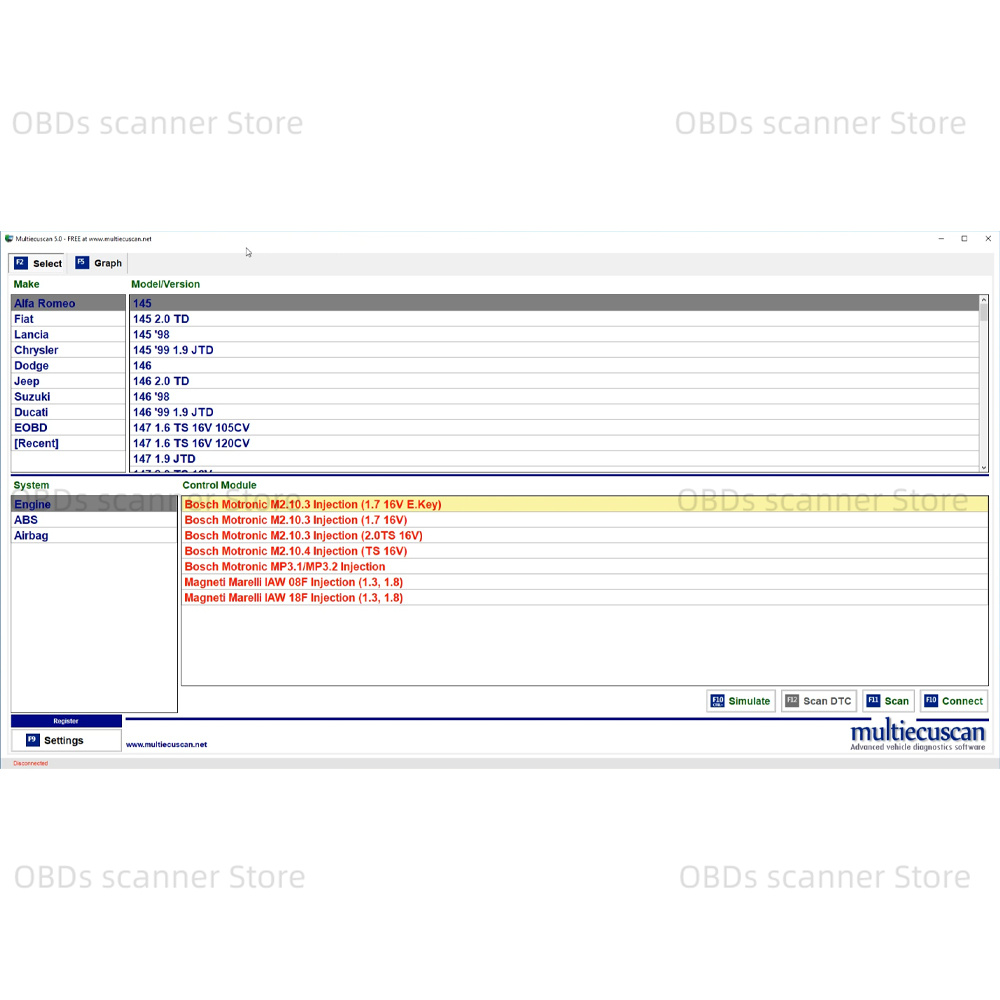This screenshot has height=1000, width=1000.
Task: Select model 146 '98
Action: (x=554, y=397)
